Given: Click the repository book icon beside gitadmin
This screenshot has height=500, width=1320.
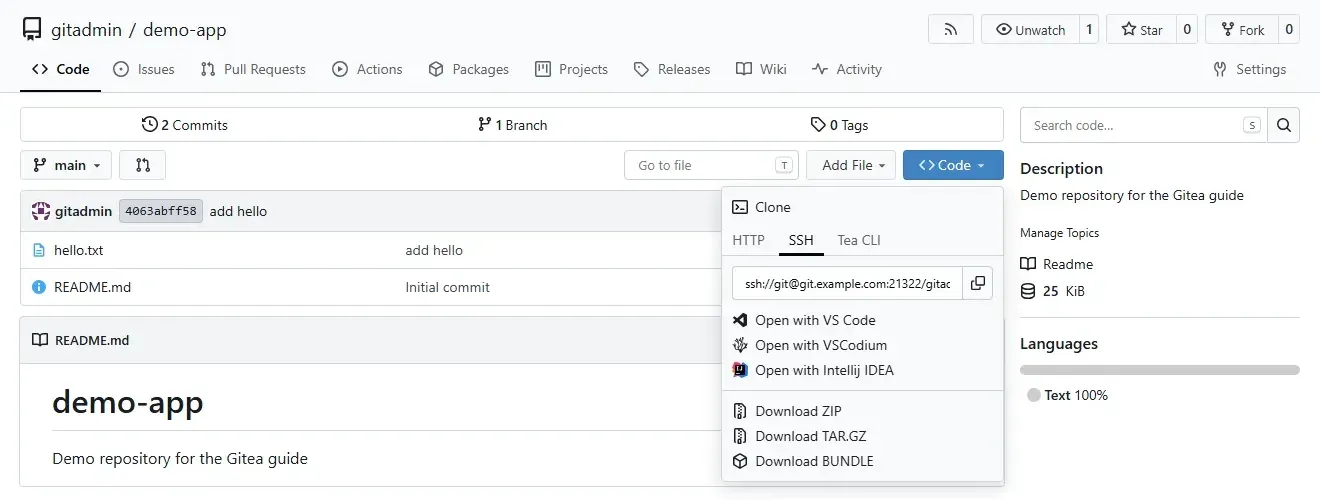Looking at the screenshot, I should coord(32,29).
